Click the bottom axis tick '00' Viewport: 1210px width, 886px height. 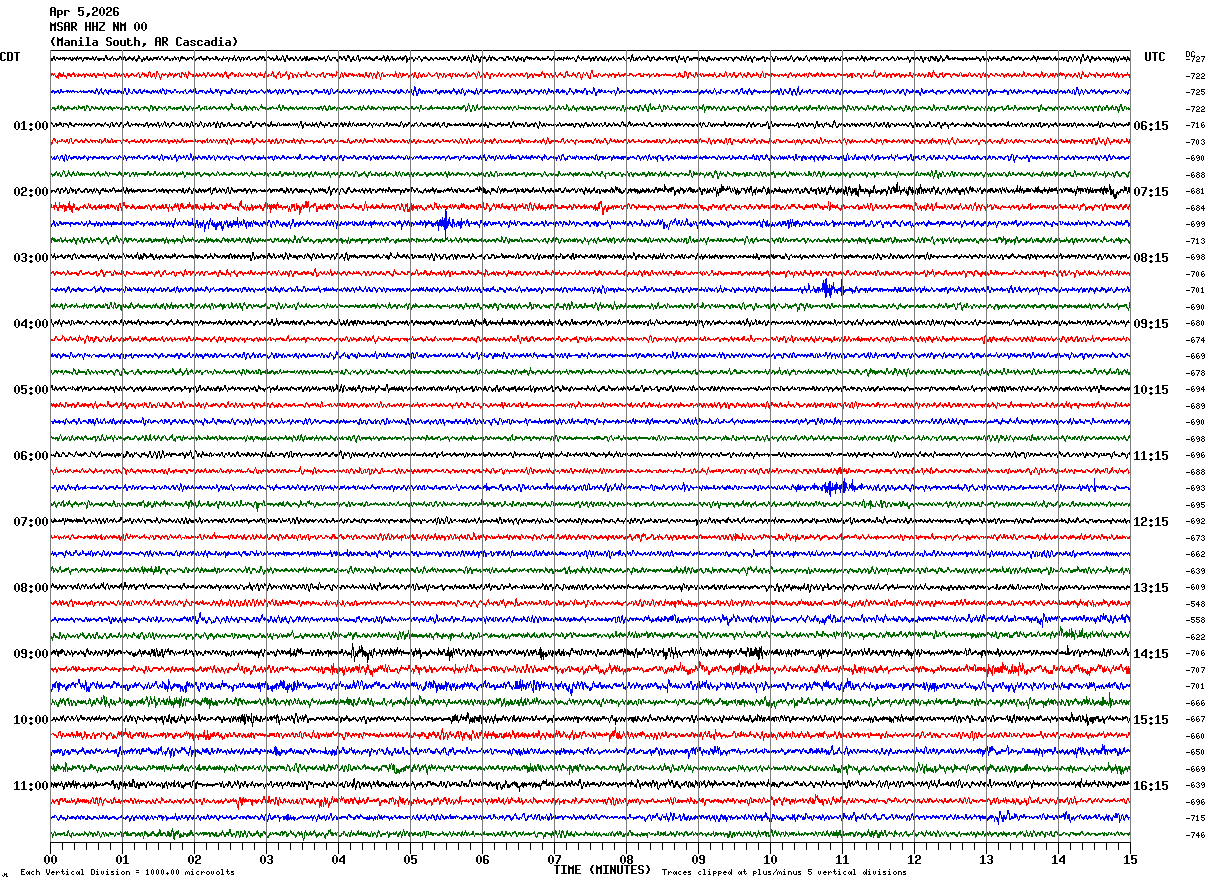[x=50, y=859]
